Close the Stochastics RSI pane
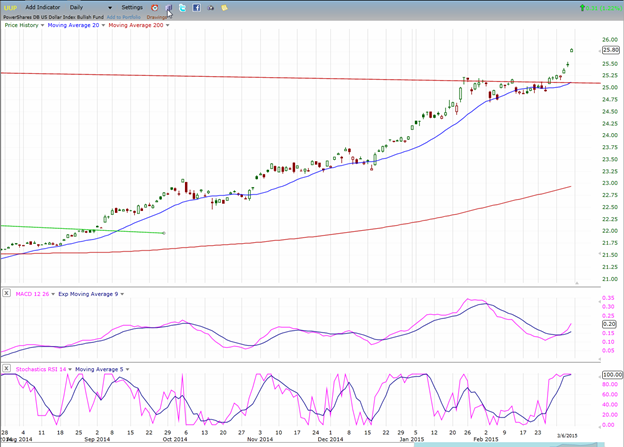The image size is (624, 447). [x=6, y=369]
